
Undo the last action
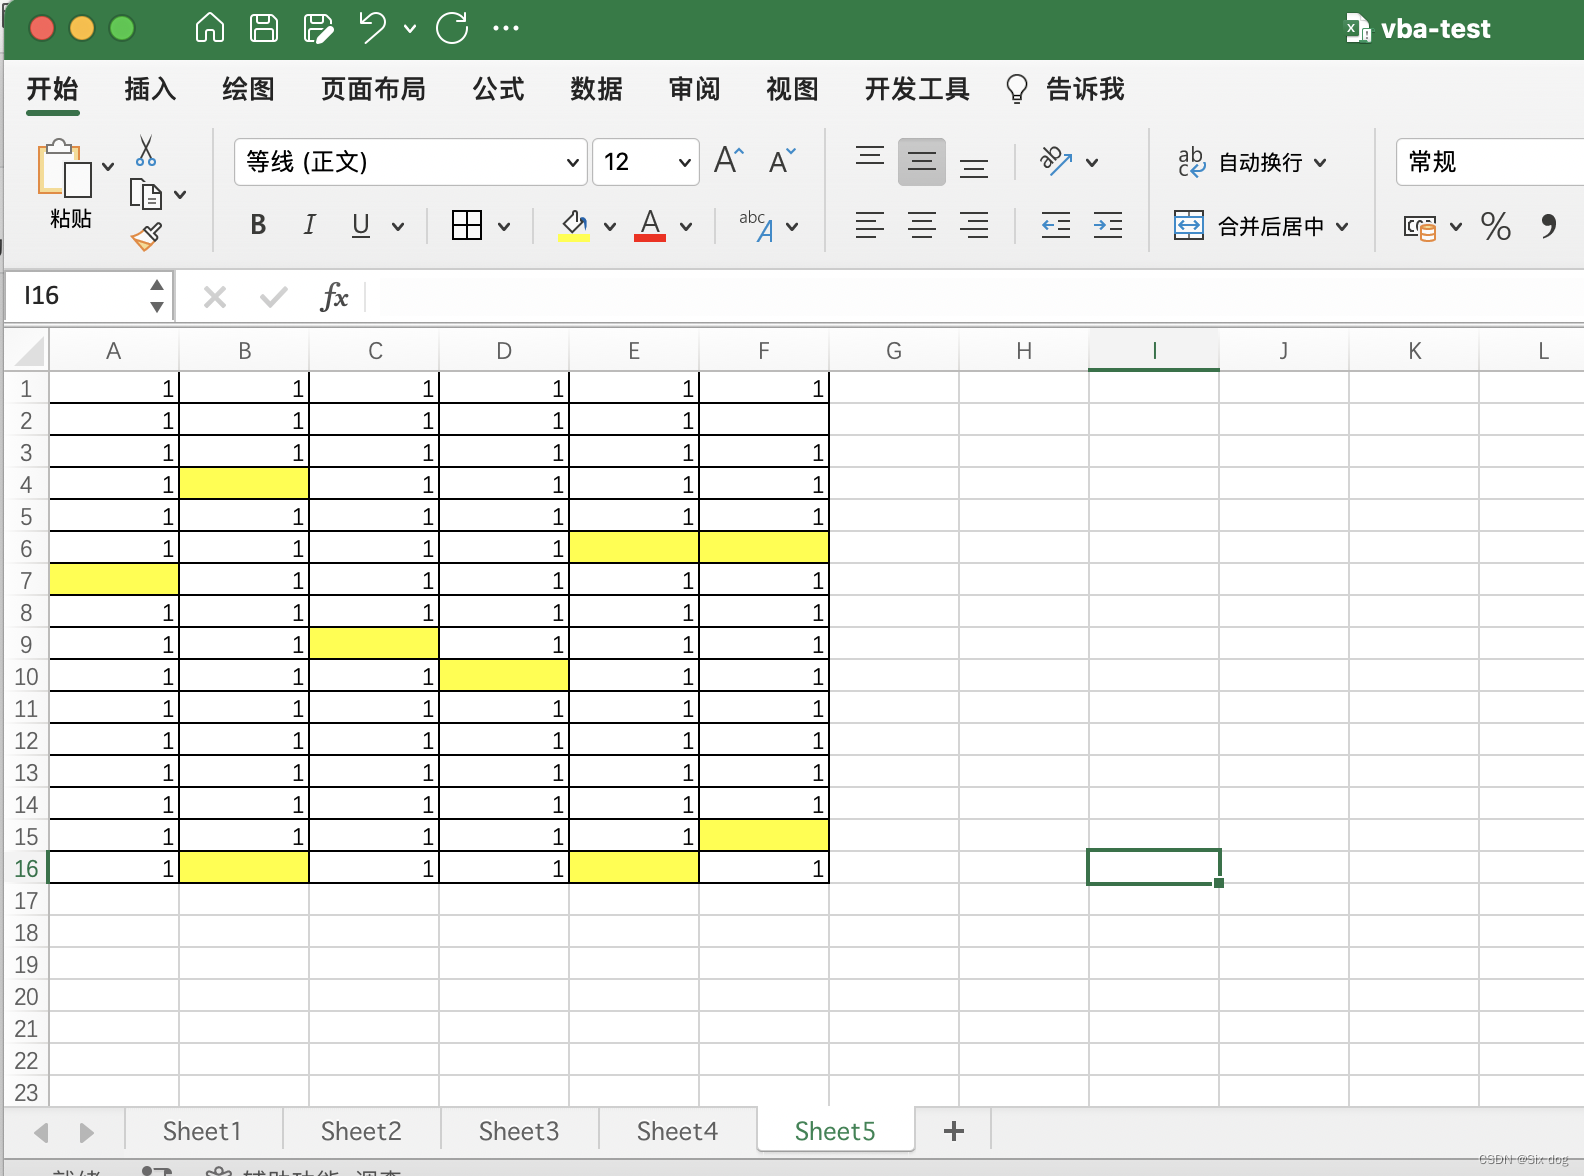pos(373,28)
